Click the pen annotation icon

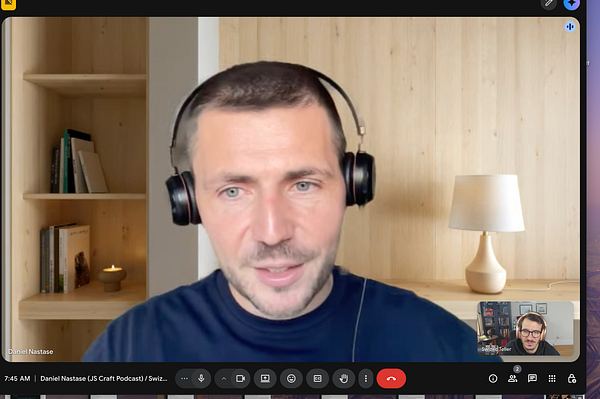(x=548, y=4)
